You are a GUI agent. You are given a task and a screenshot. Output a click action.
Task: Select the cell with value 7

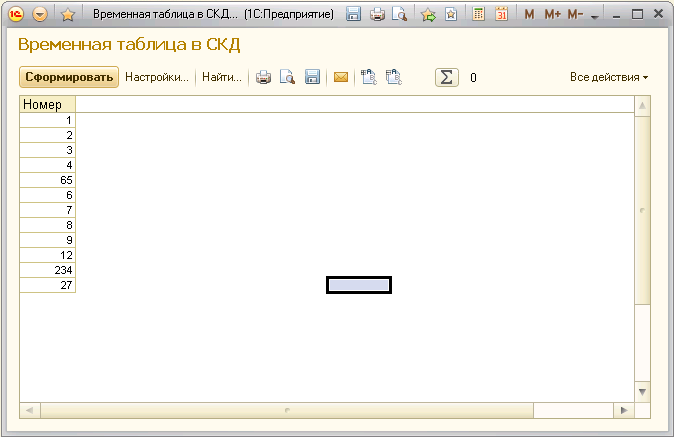(48, 211)
